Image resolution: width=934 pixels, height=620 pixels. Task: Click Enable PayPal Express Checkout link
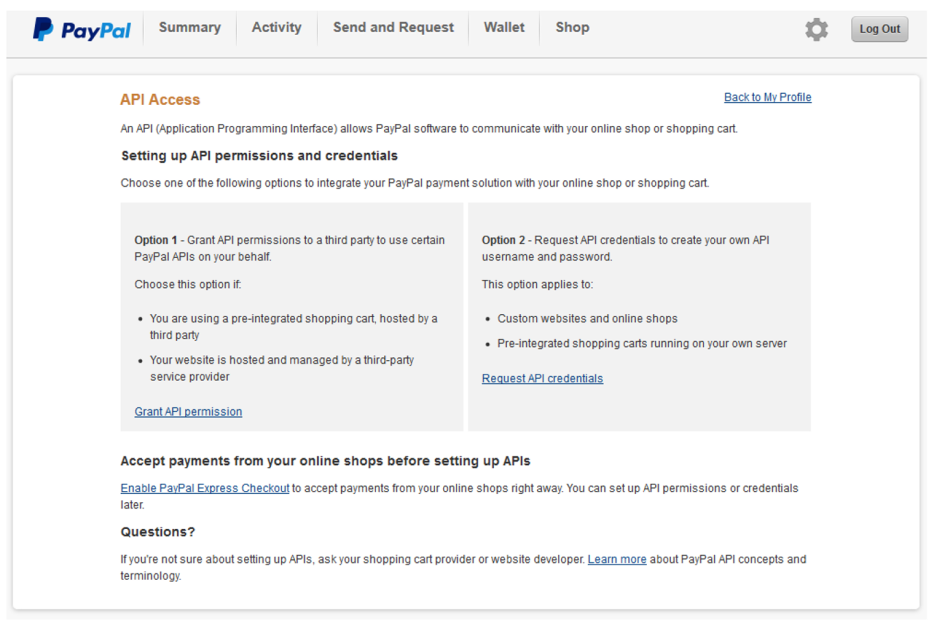click(205, 488)
